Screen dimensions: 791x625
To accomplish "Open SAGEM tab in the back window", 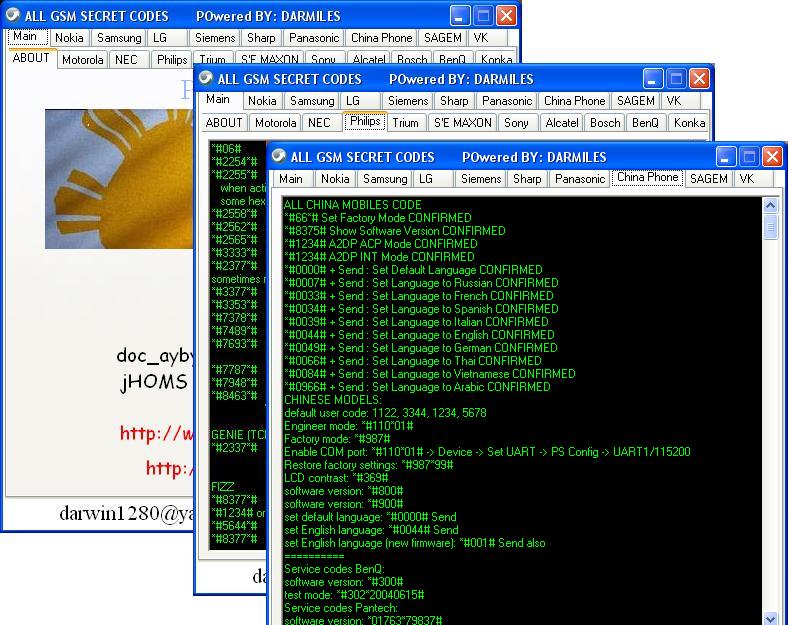I will [x=442, y=38].
